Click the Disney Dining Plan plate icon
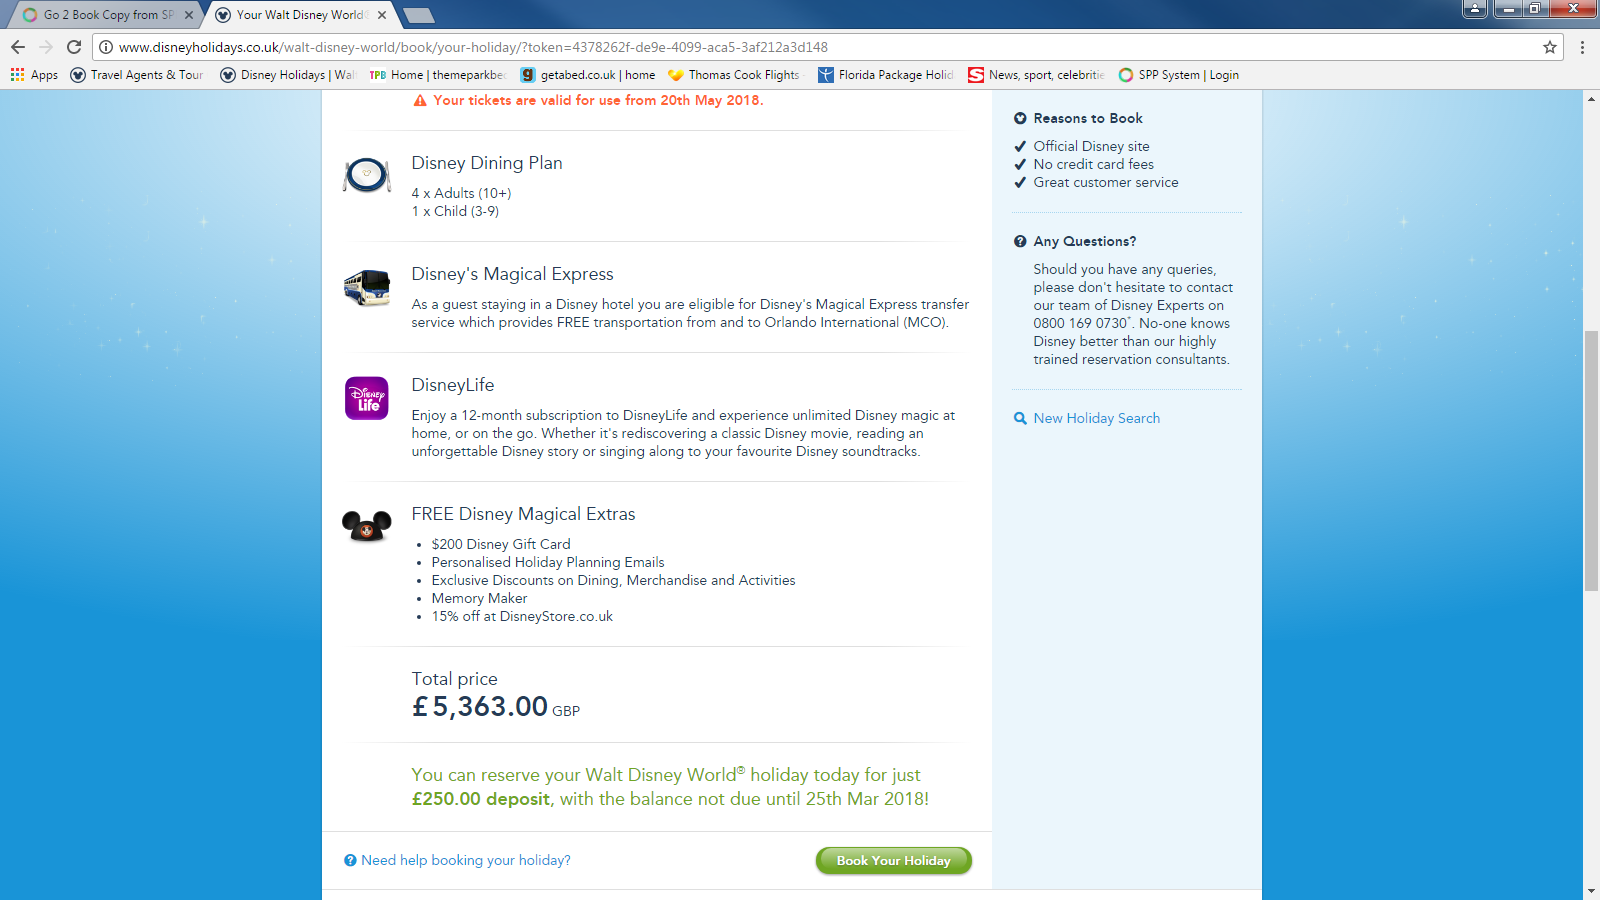Viewport: 1600px width, 900px height. (367, 175)
